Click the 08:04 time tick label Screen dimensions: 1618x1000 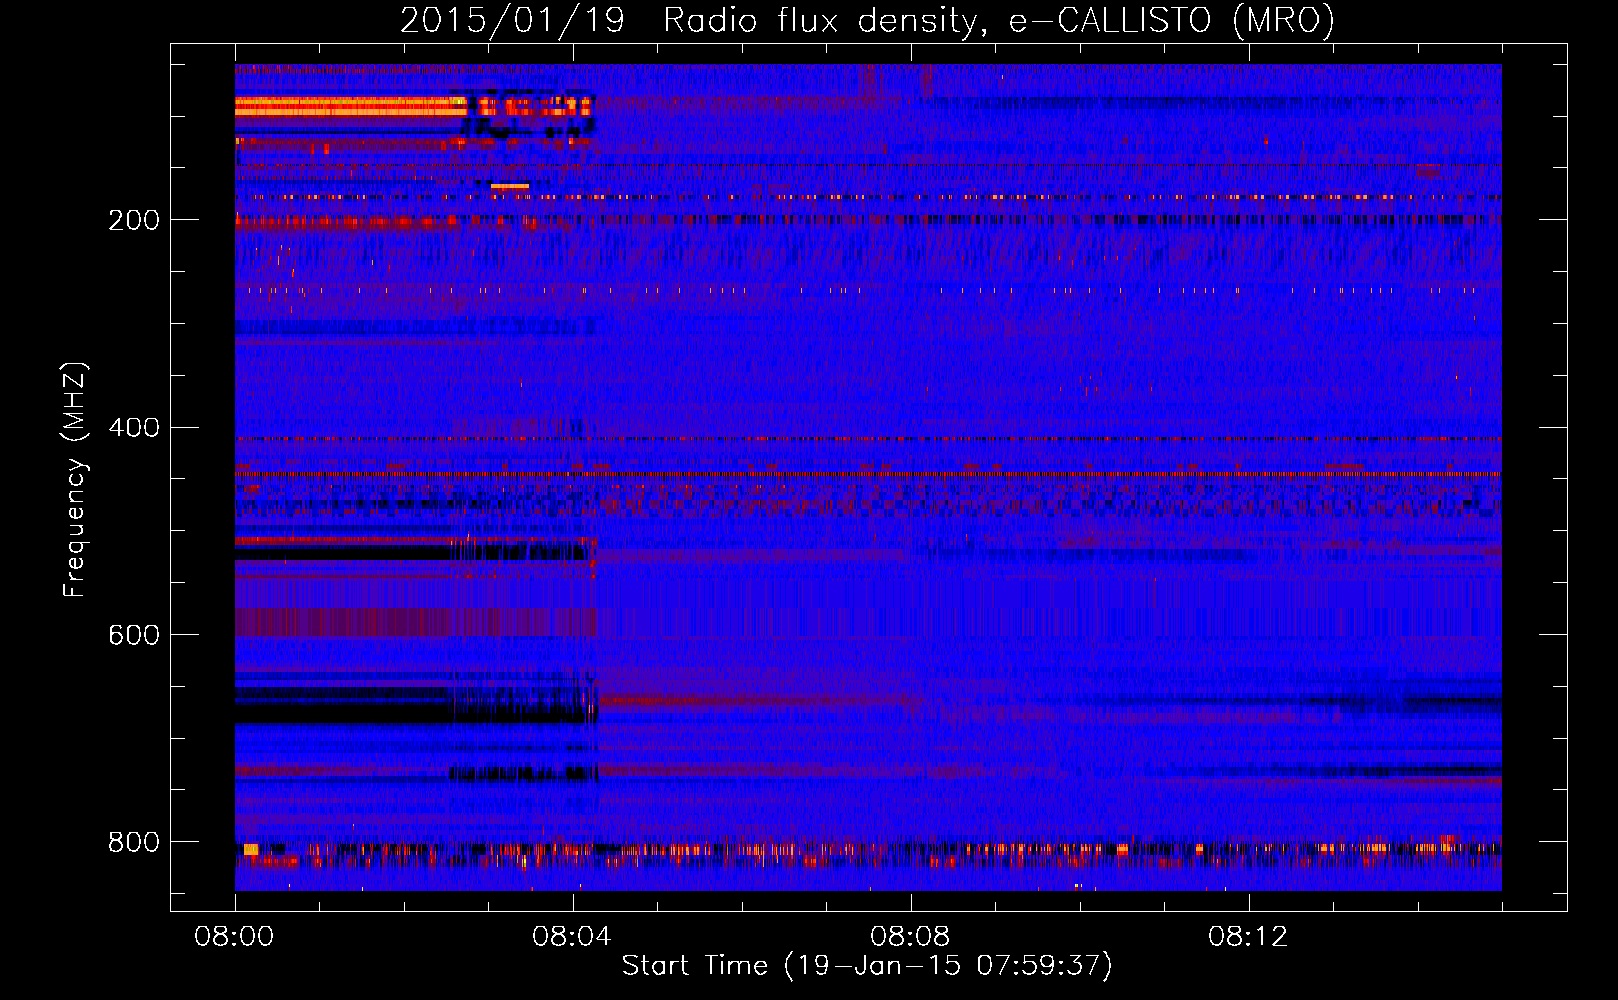[572, 937]
